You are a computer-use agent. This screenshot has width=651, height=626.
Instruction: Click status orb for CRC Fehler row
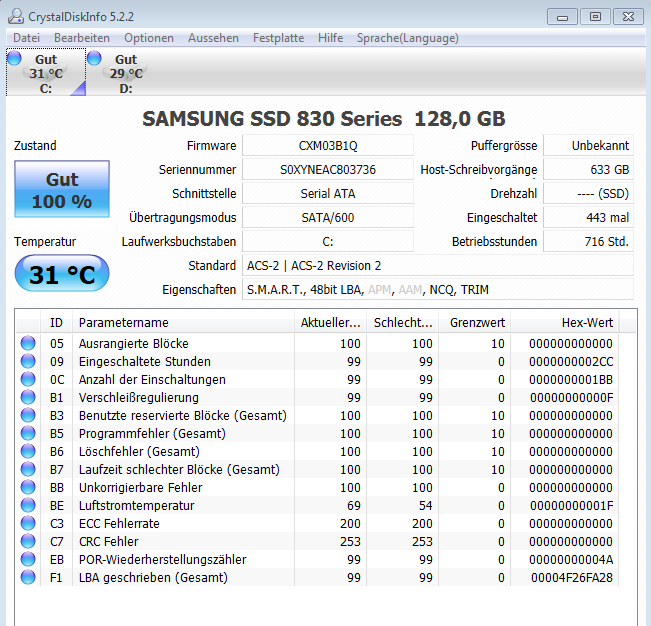28,541
